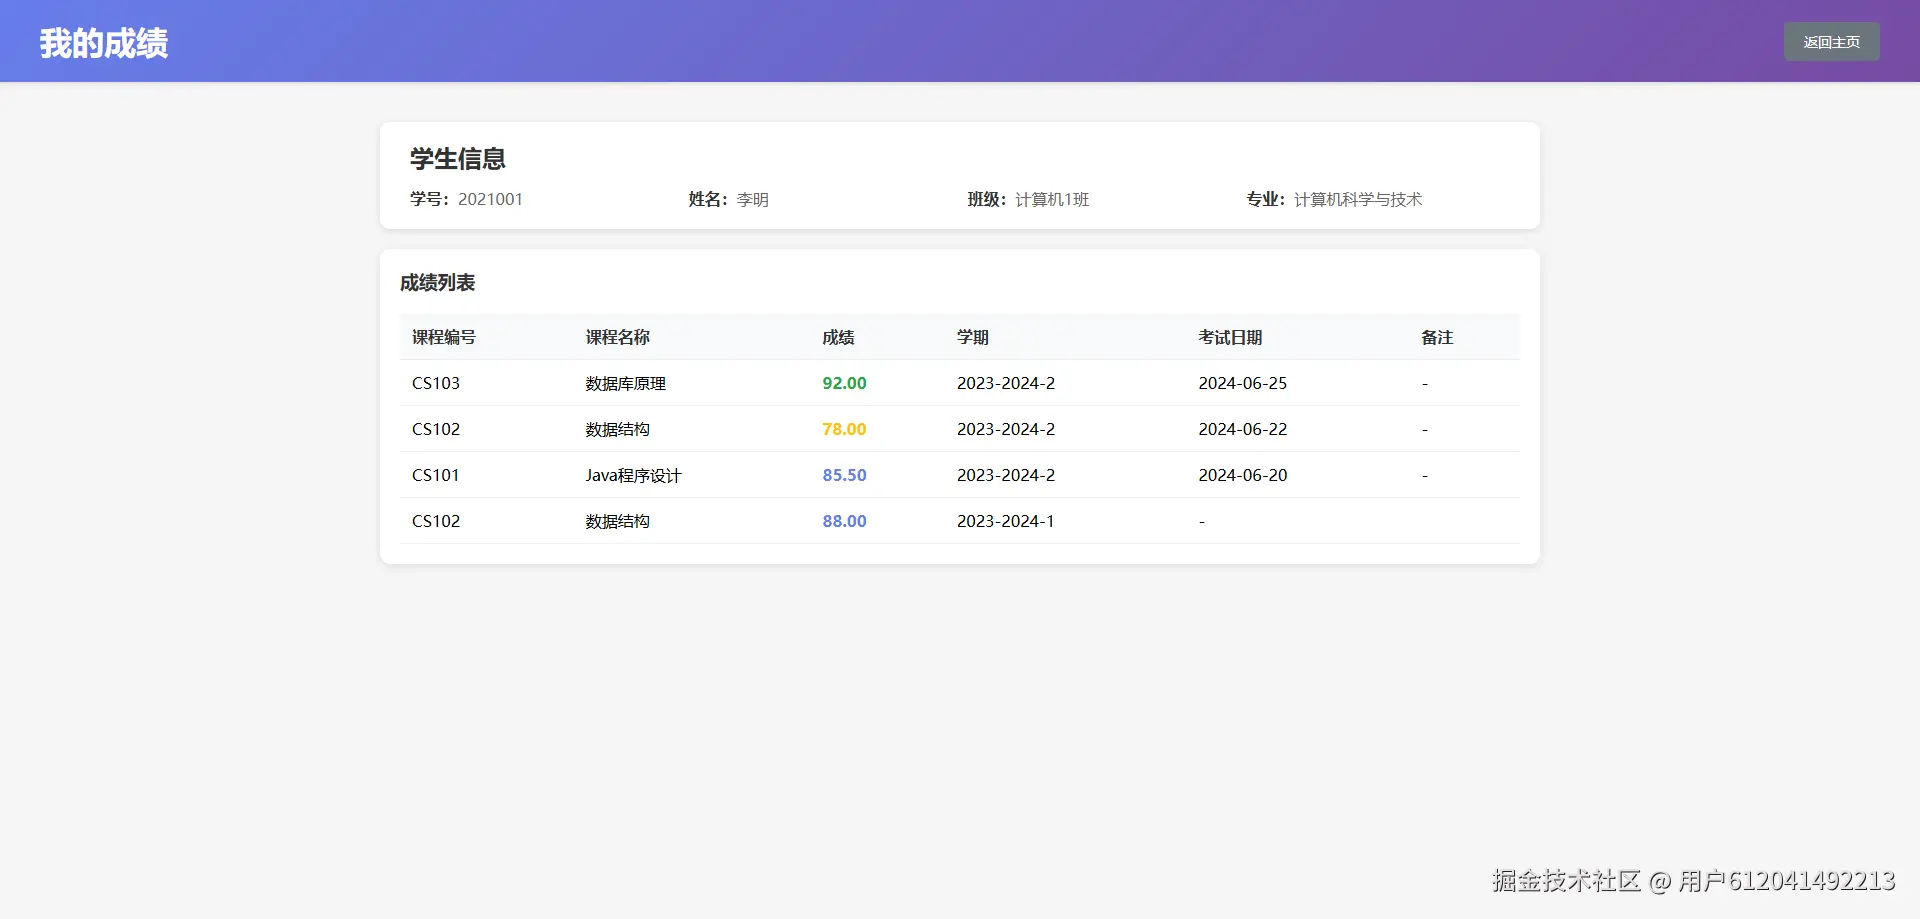Image resolution: width=1920 pixels, height=919 pixels.
Task: Click the green 92.00 score
Action: click(x=844, y=384)
